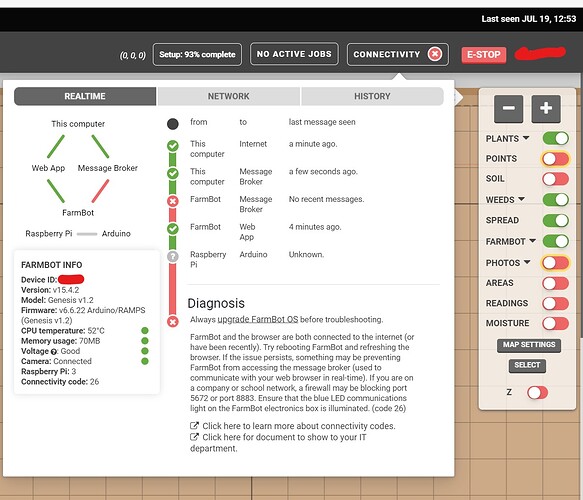Screen dimensions: 583x500
Task: Expand the FarmBot layer dropdown arrow
Action: [x=532, y=241]
